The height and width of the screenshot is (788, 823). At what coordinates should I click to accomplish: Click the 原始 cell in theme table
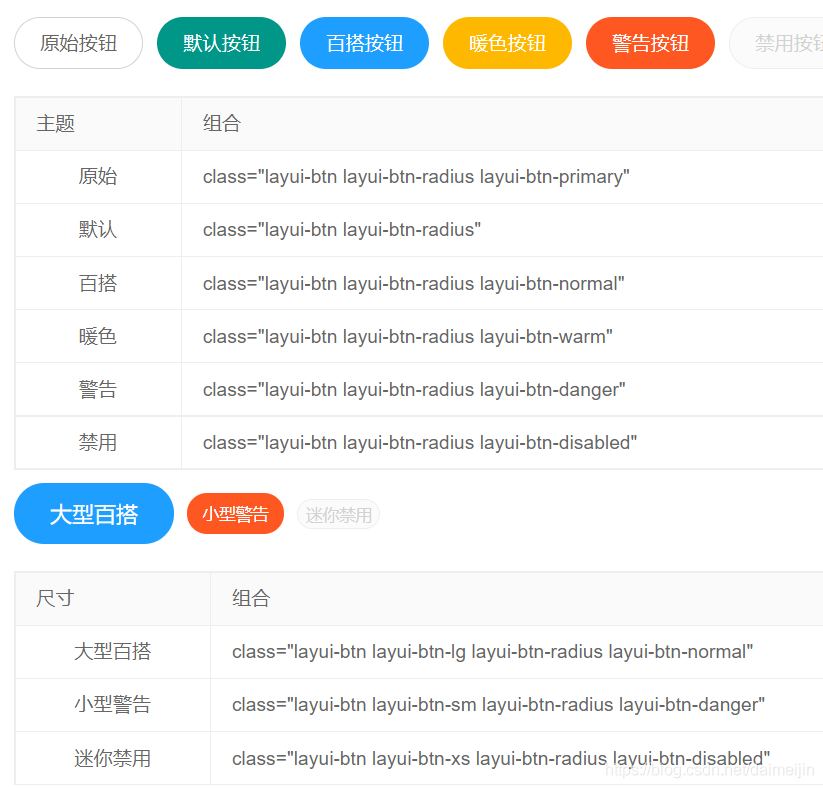[98, 177]
